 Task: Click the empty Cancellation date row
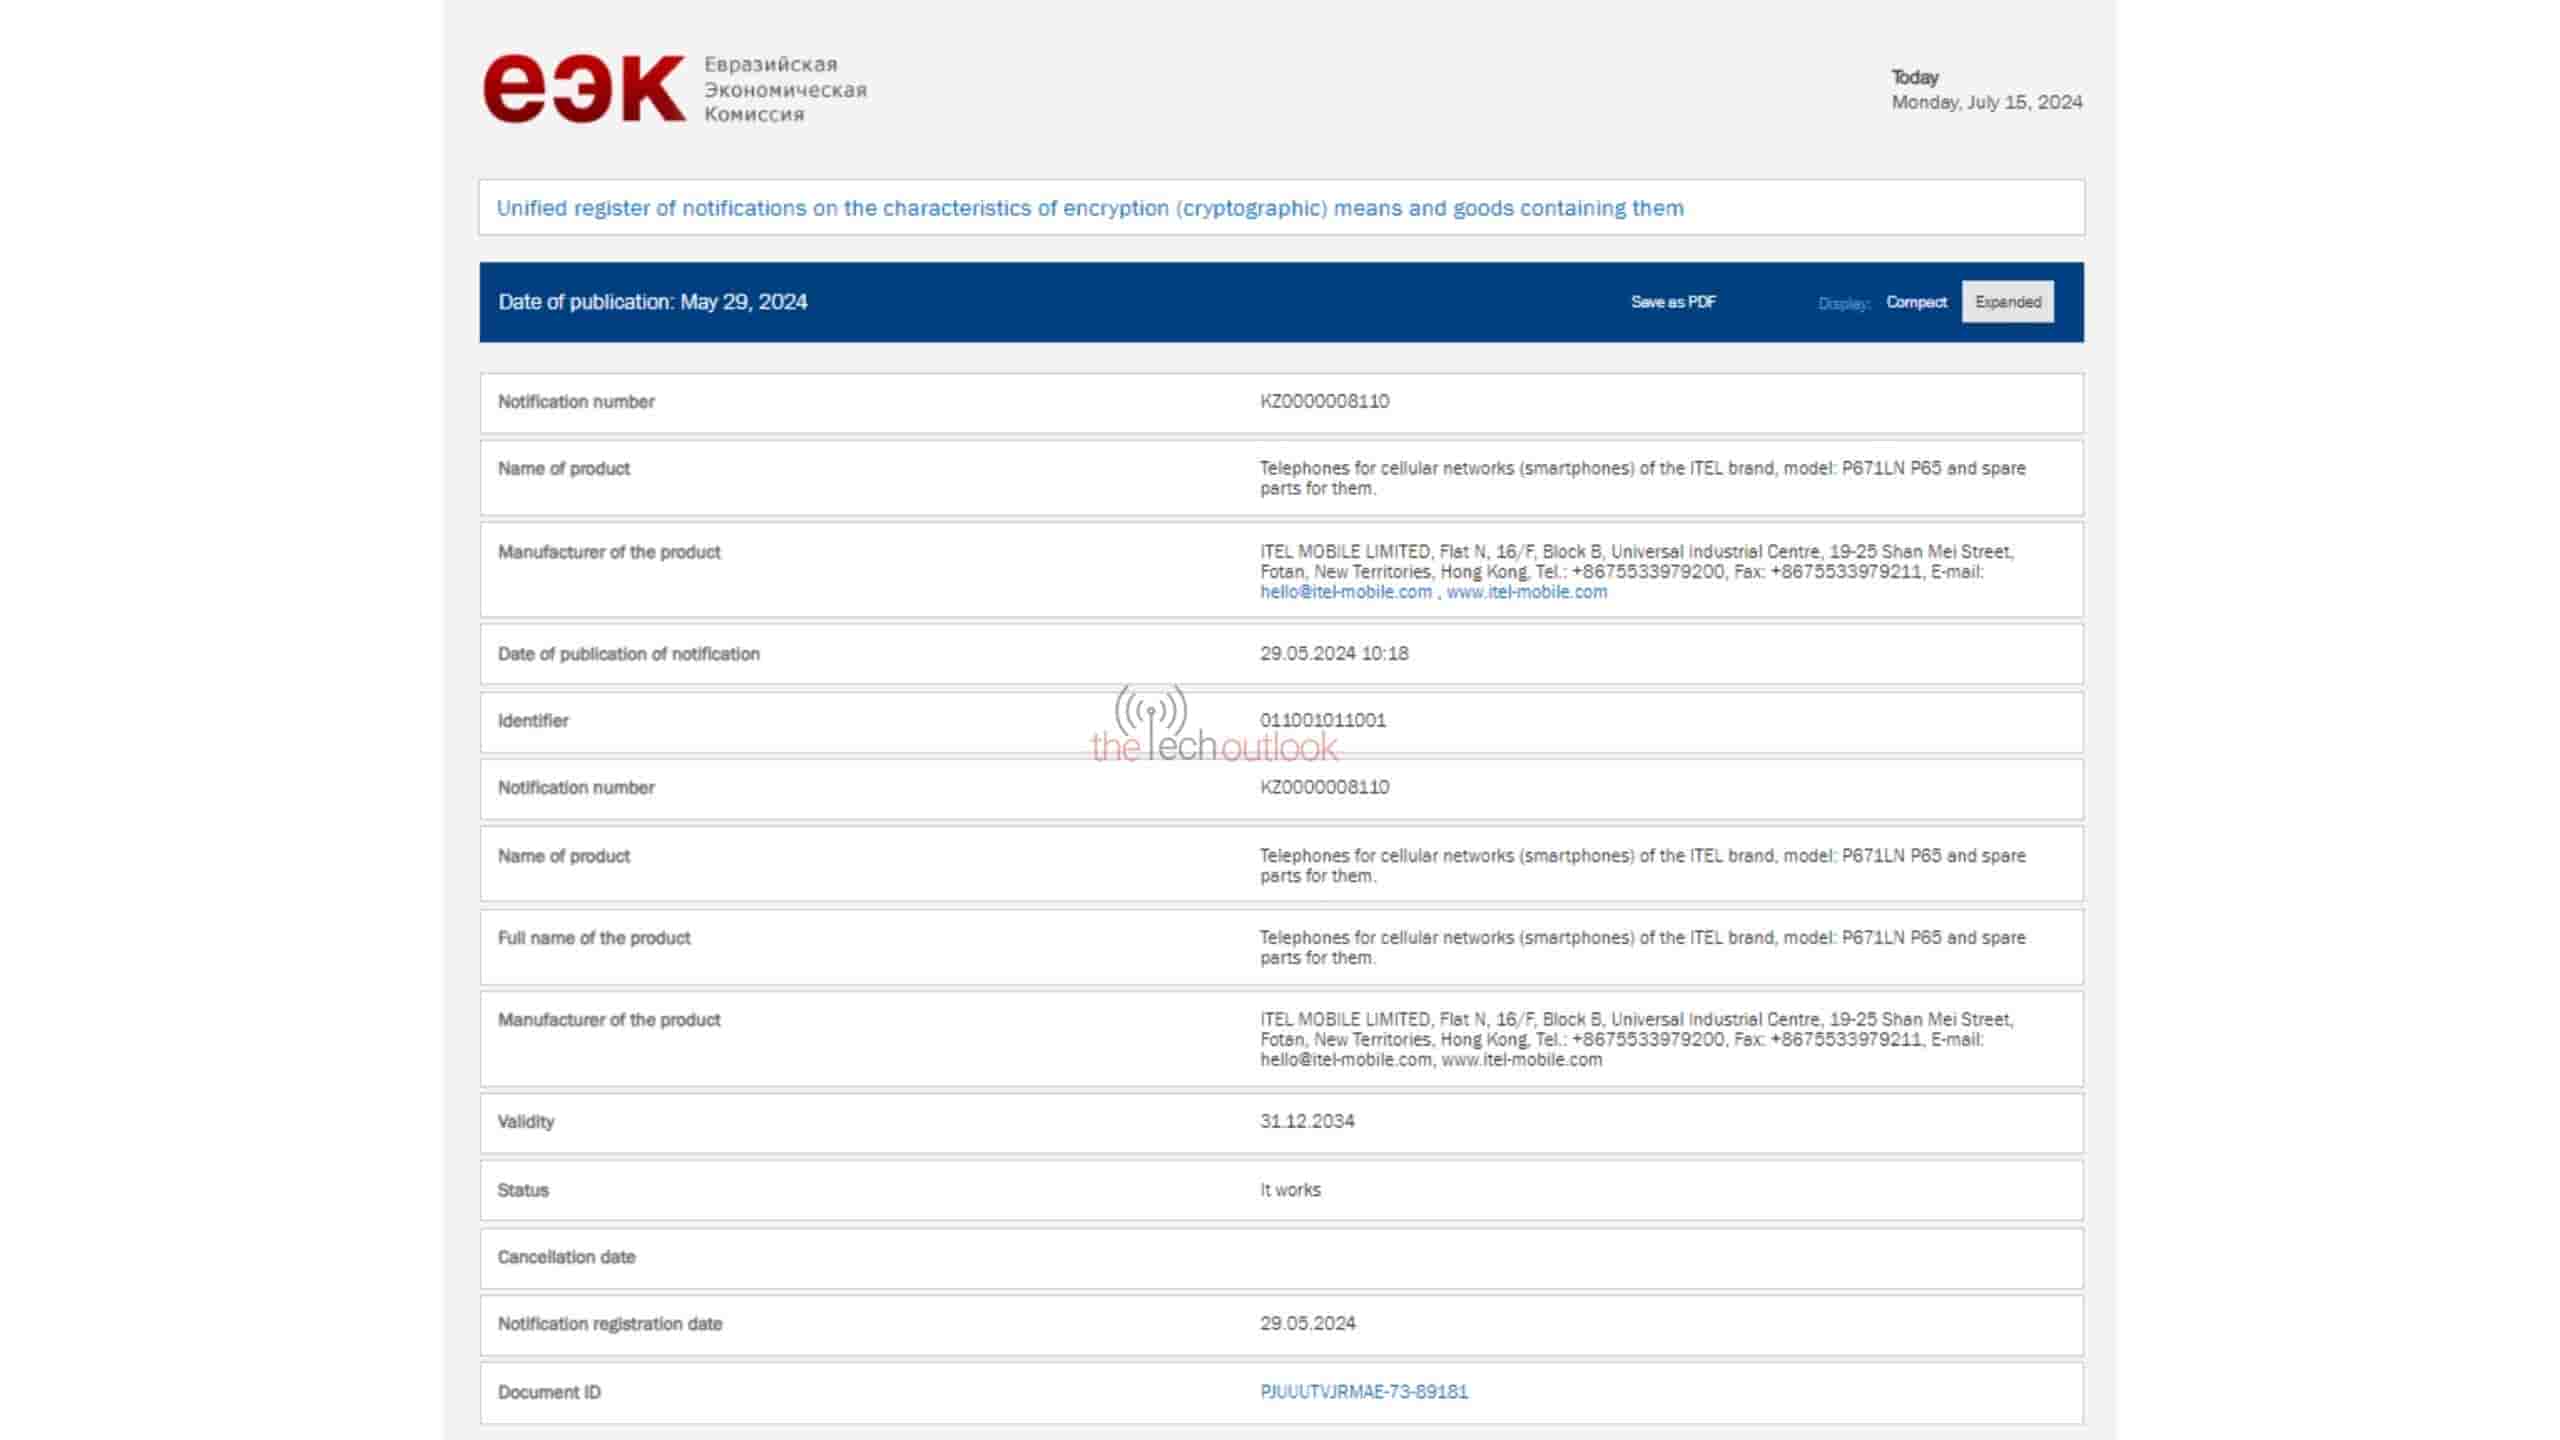pos(1280,1258)
